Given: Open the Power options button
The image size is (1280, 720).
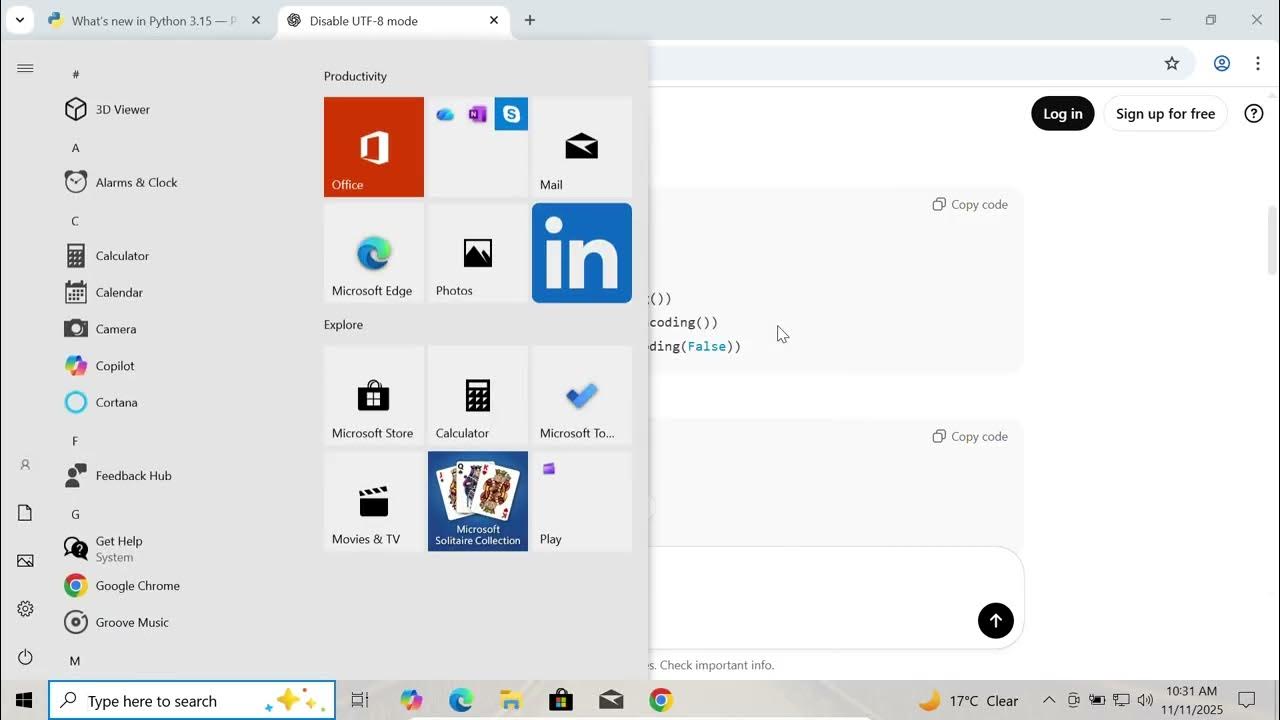Looking at the screenshot, I should click(x=26, y=657).
